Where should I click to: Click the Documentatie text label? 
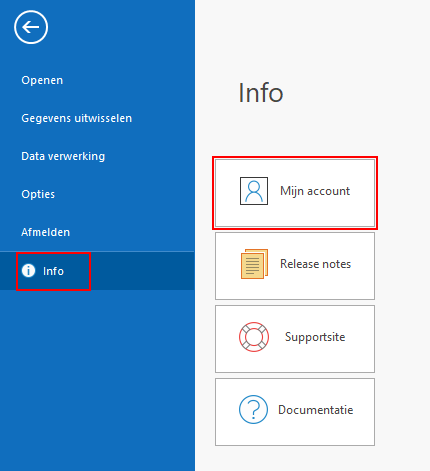tap(316, 410)
